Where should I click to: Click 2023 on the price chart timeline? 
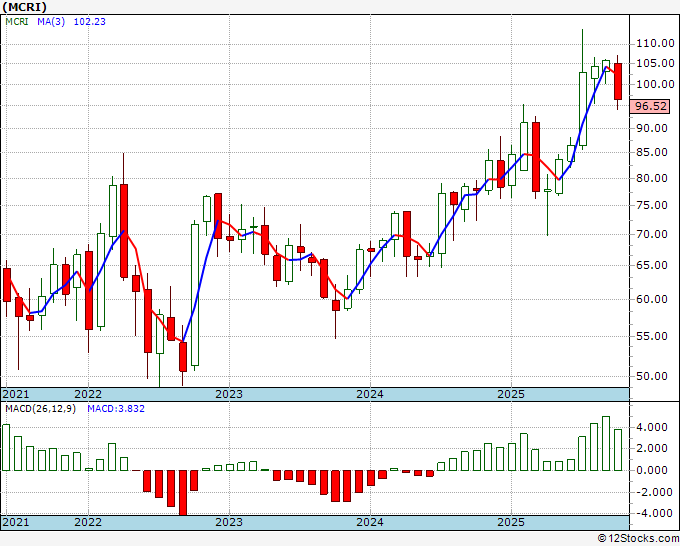point(229,394)
